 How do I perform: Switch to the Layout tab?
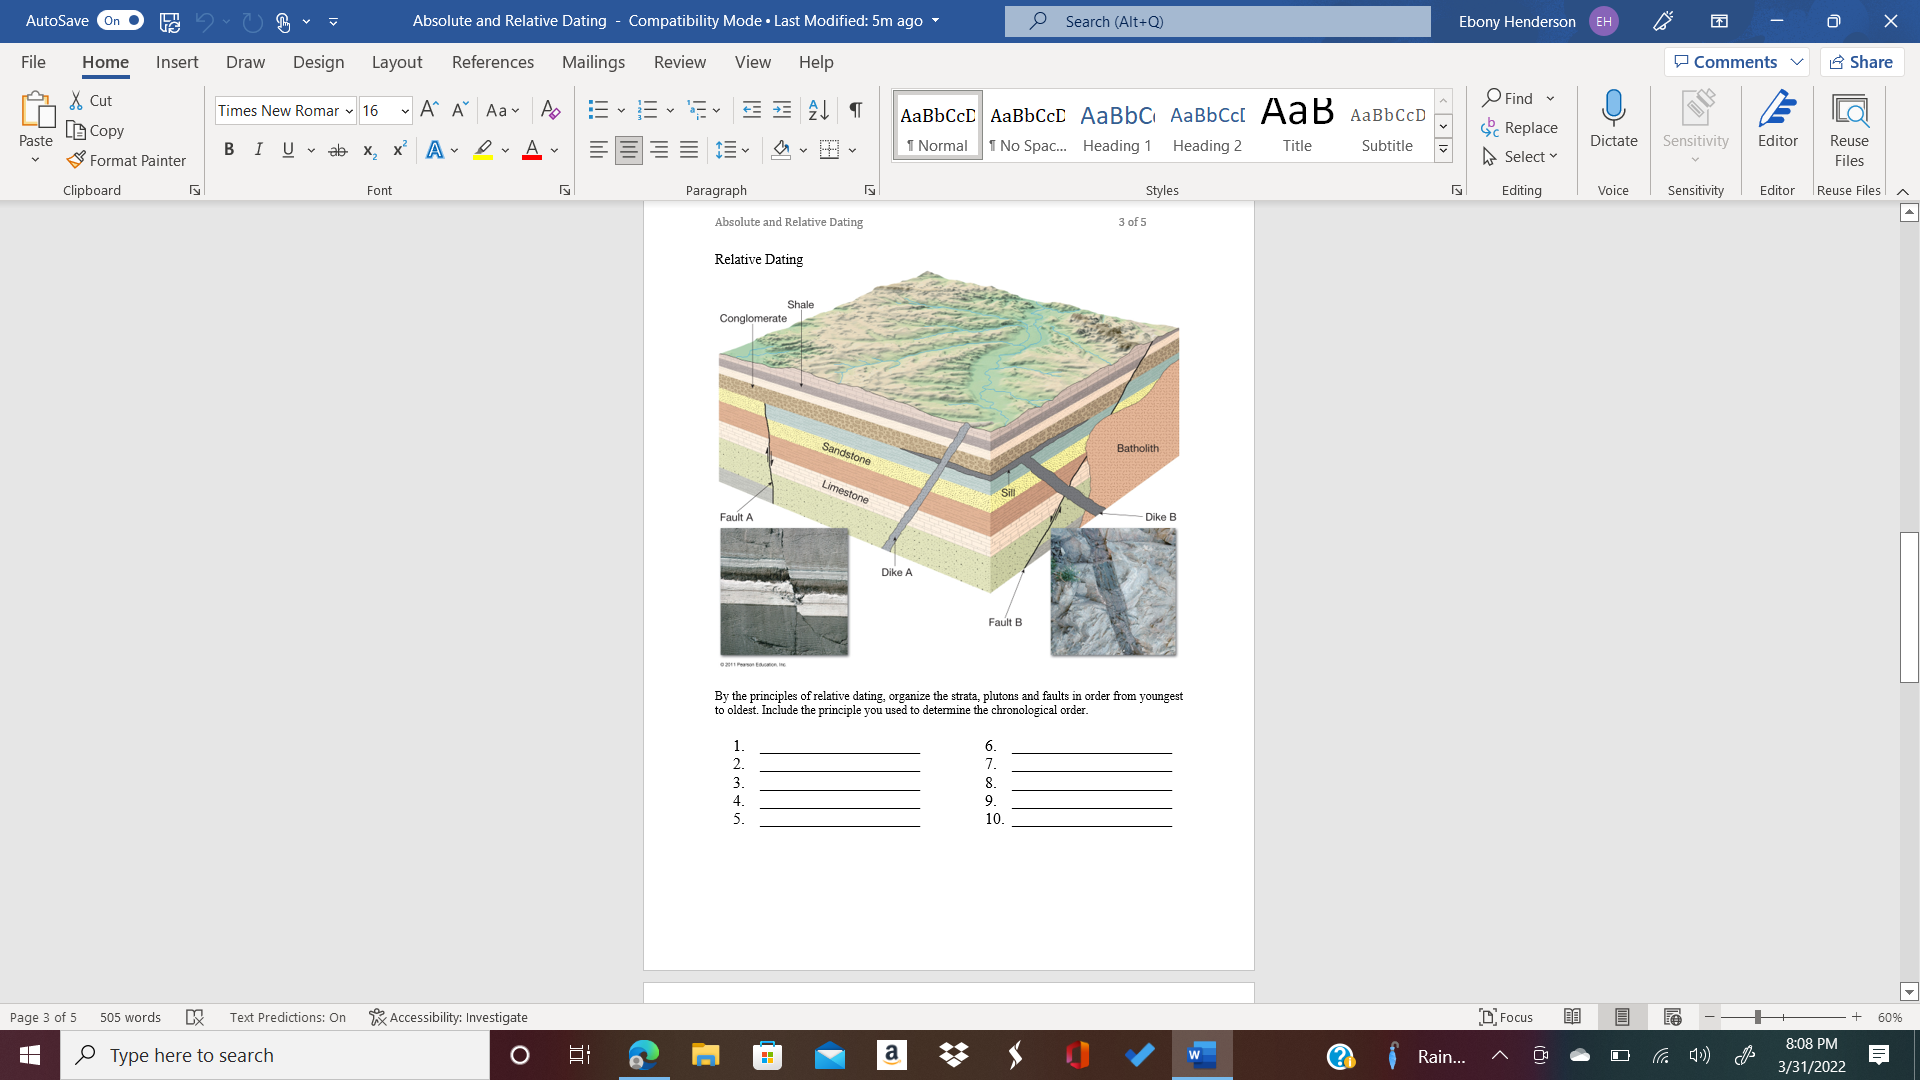click(396, 62)
